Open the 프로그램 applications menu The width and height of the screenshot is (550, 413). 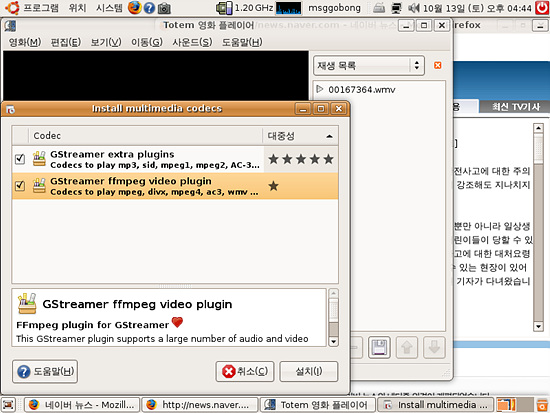[x=41, y=8]
